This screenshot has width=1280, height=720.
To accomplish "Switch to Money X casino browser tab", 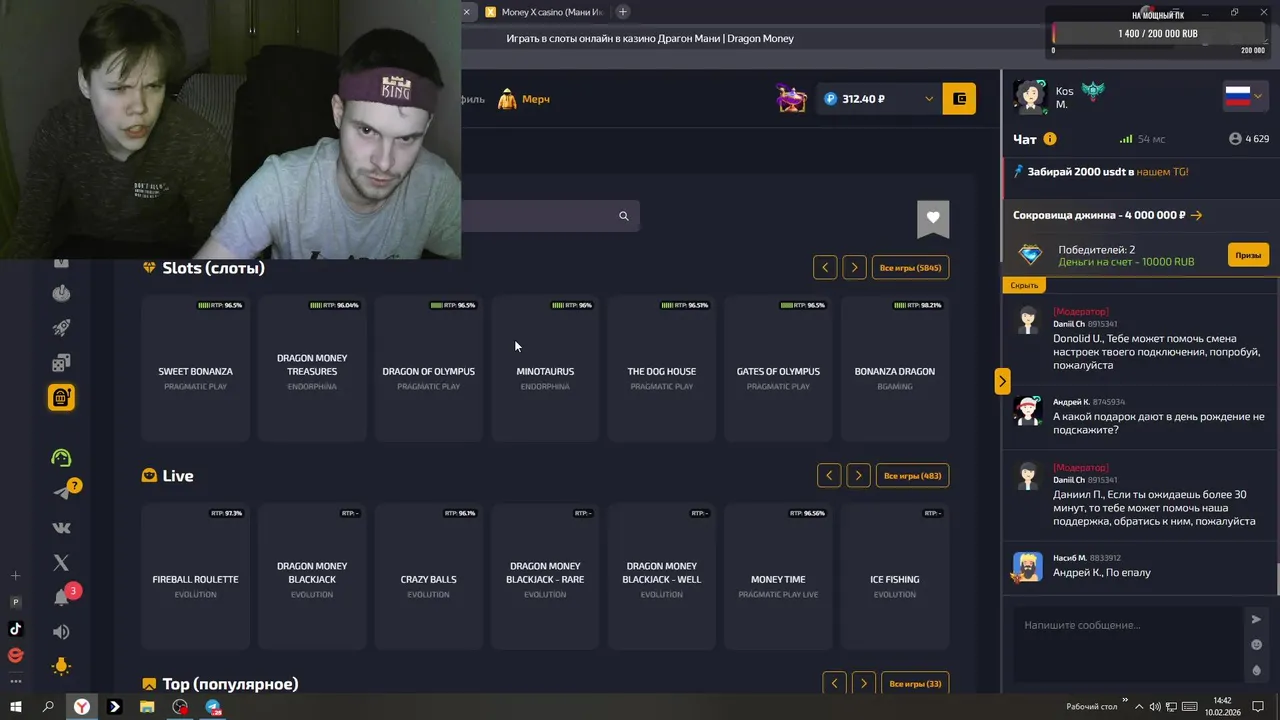I will click(x=543, y=12).
